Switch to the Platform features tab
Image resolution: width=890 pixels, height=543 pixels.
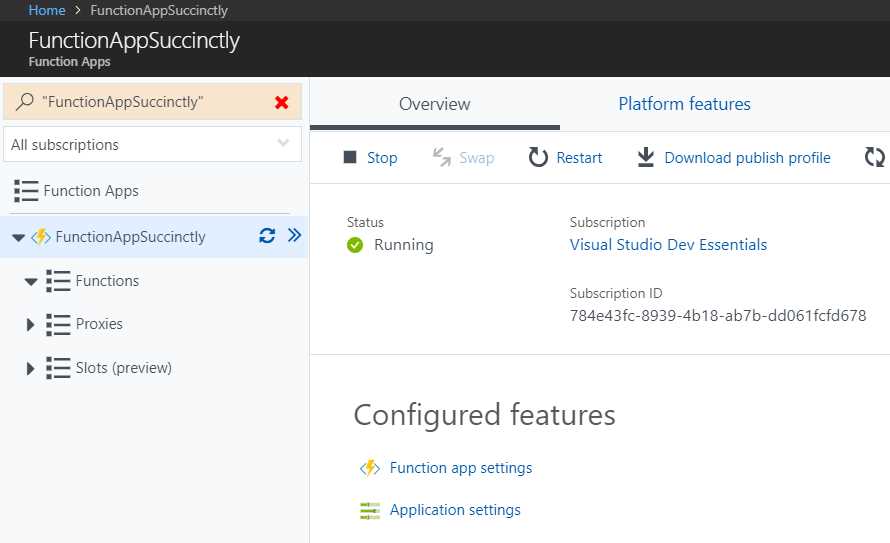coord(685,104)
